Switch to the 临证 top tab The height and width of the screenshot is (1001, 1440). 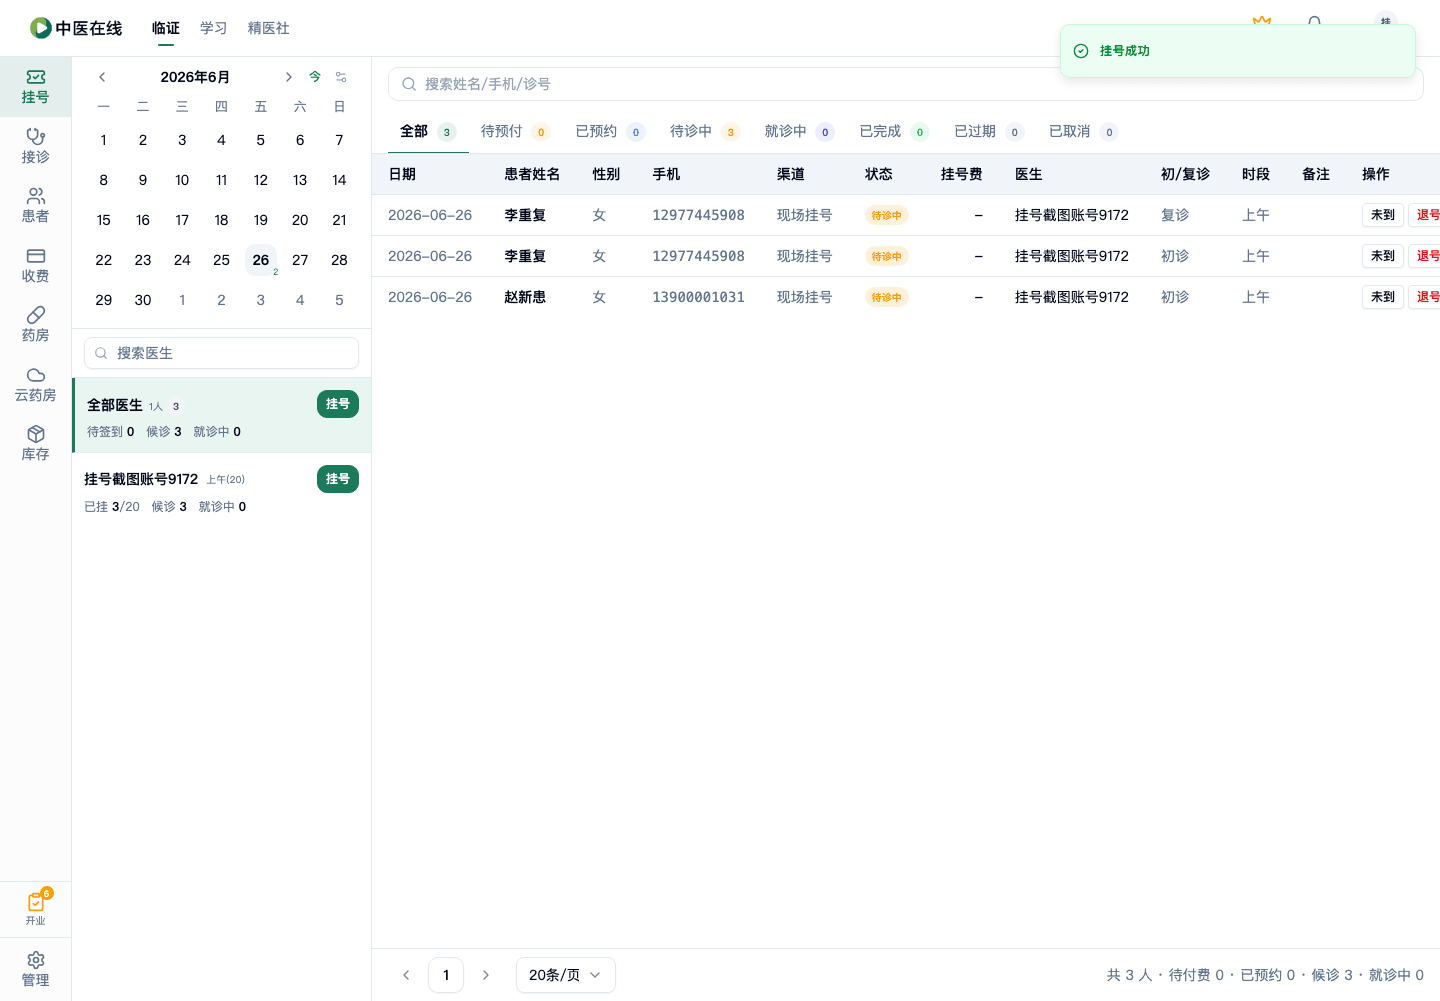(166, 28)
